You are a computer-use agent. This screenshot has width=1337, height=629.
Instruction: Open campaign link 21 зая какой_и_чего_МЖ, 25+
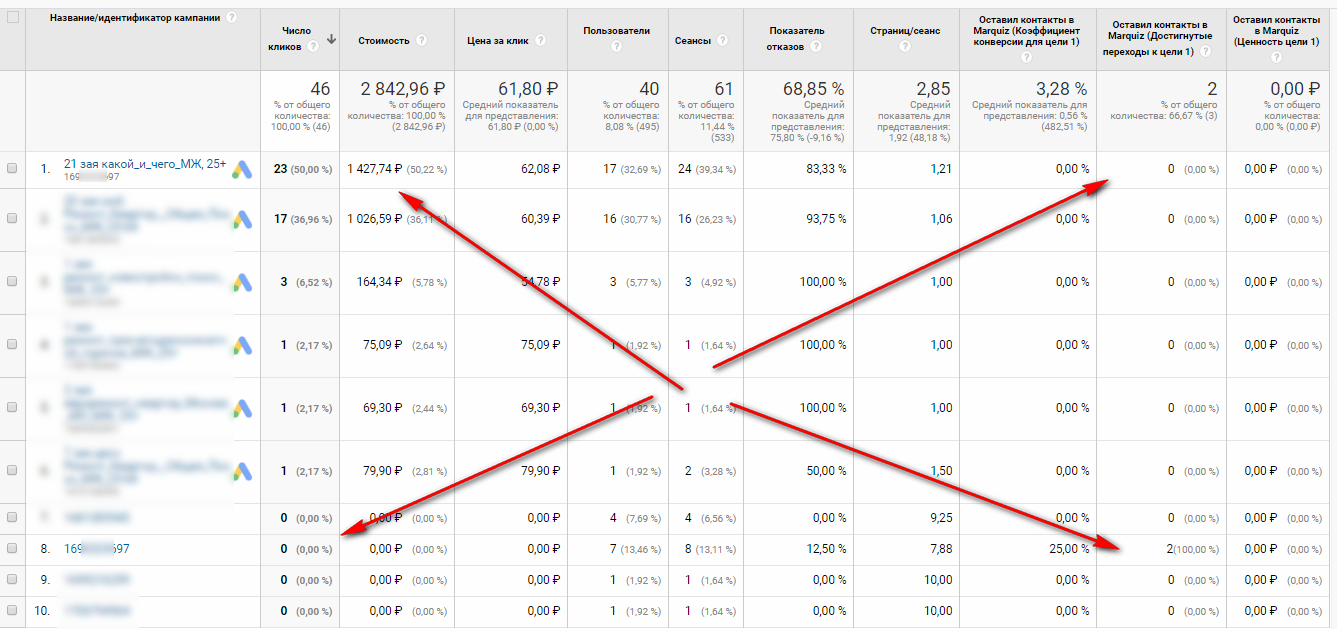coord(145,163)
